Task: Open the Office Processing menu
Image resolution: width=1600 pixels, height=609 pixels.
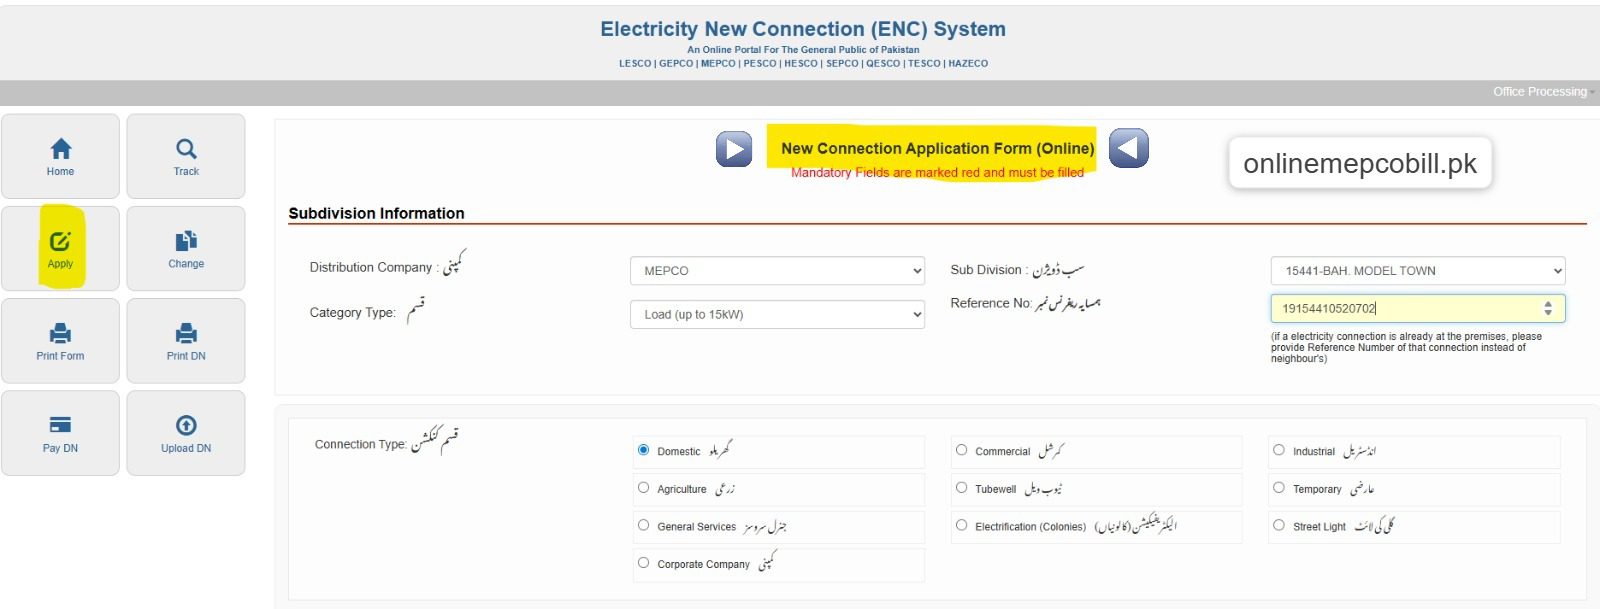Action: 1542,92
